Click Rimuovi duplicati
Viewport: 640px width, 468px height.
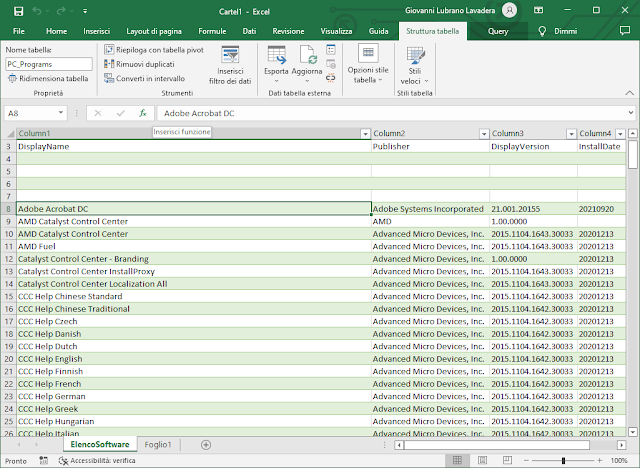coord(139,64)
